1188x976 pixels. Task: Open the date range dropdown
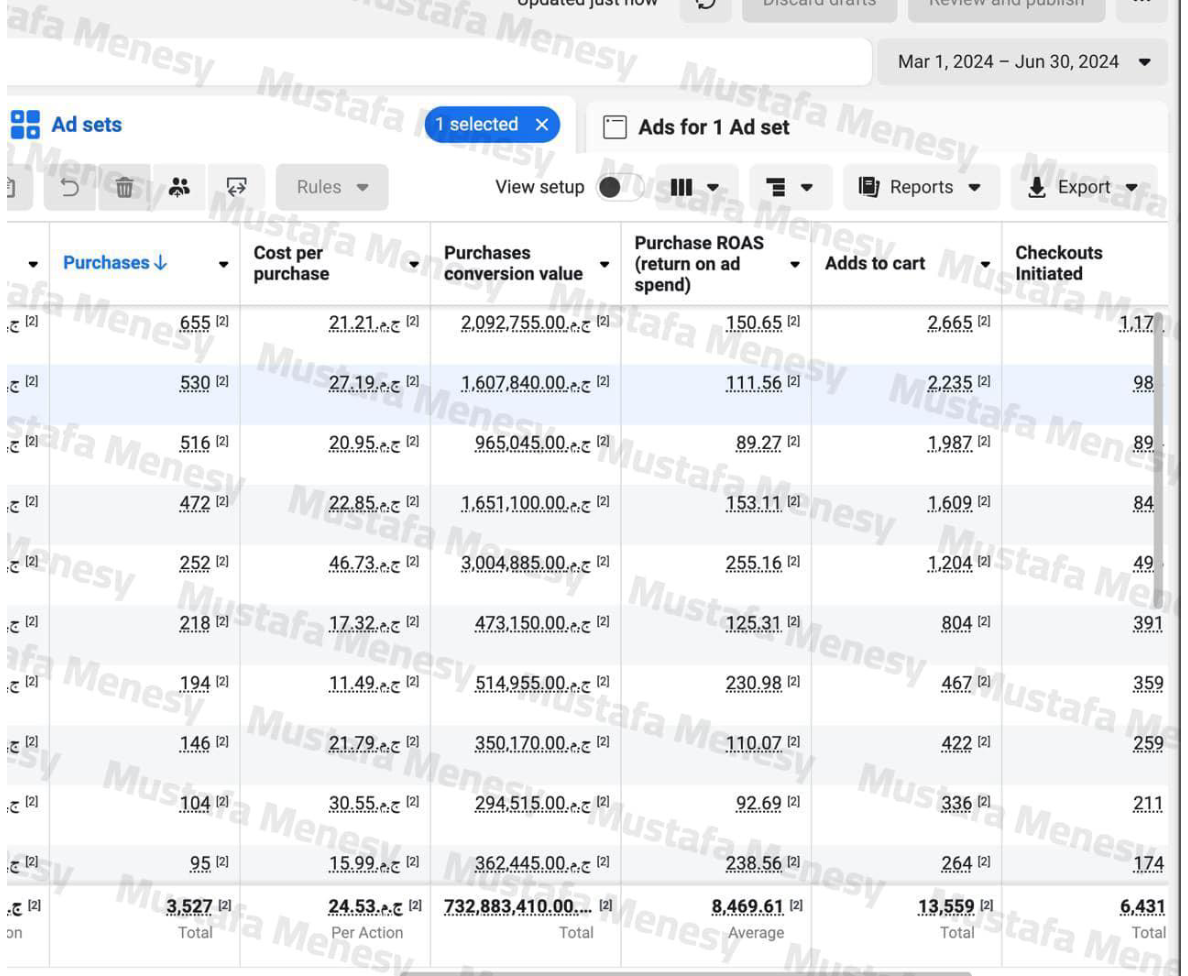(1024, 62)
